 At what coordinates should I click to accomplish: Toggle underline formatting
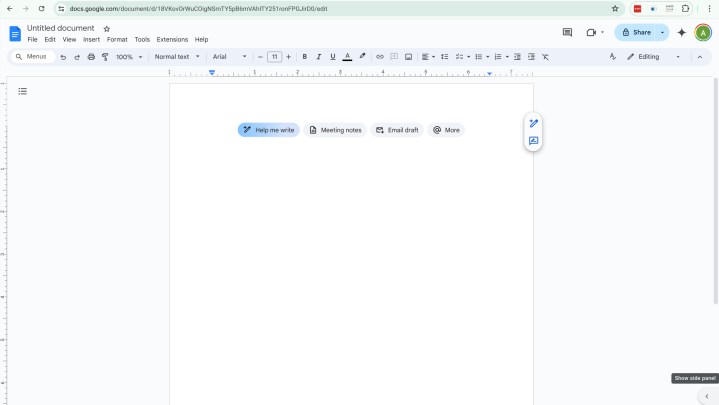332,57
